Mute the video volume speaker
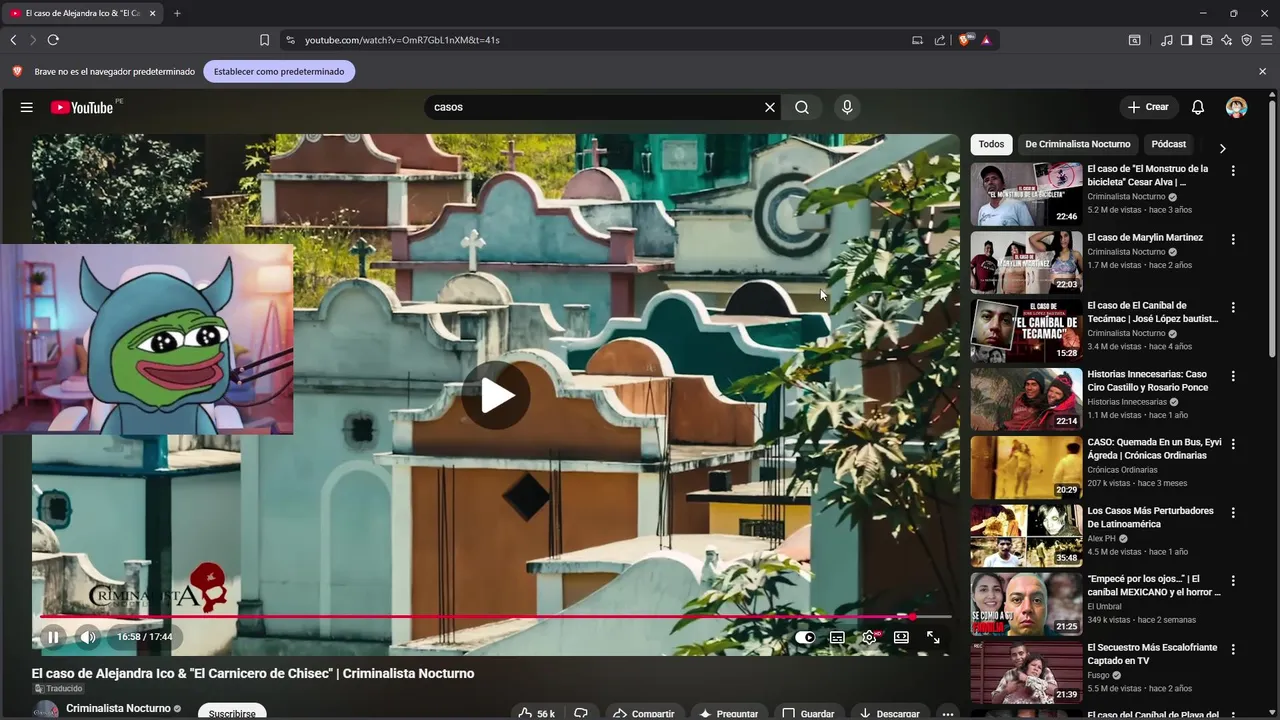 [89, 637]
